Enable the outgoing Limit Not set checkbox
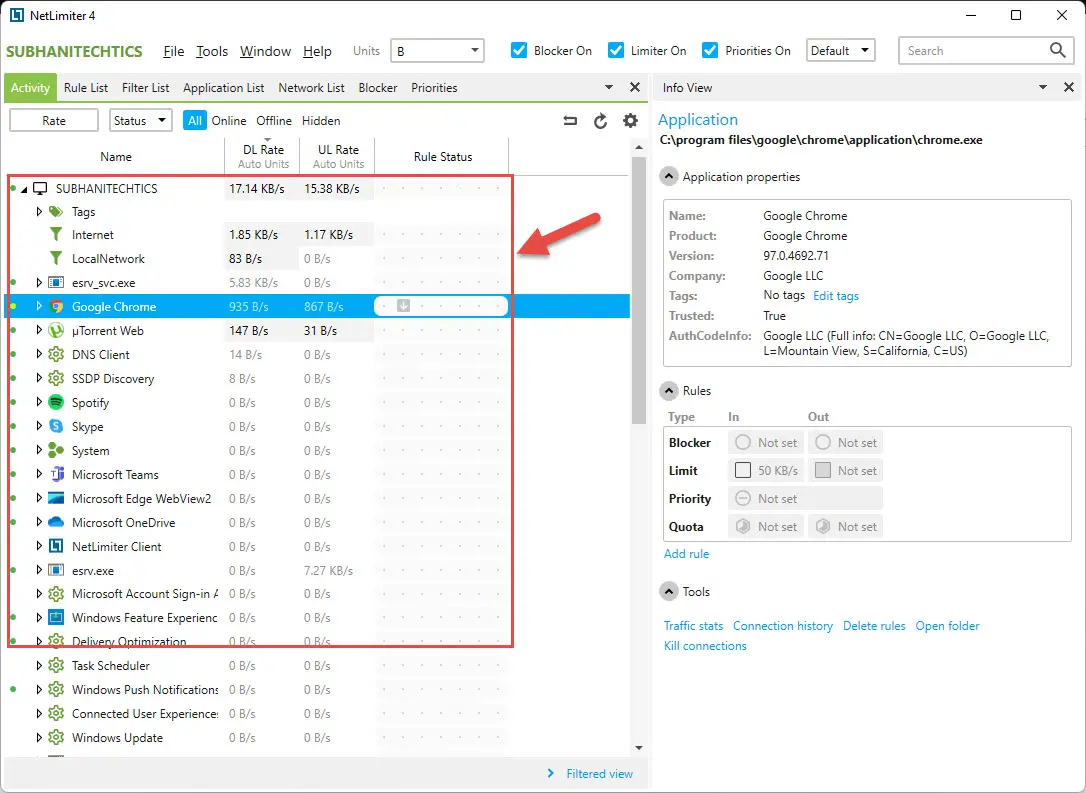This screenshot has height=793, width=1086. [x=822, y=470]
